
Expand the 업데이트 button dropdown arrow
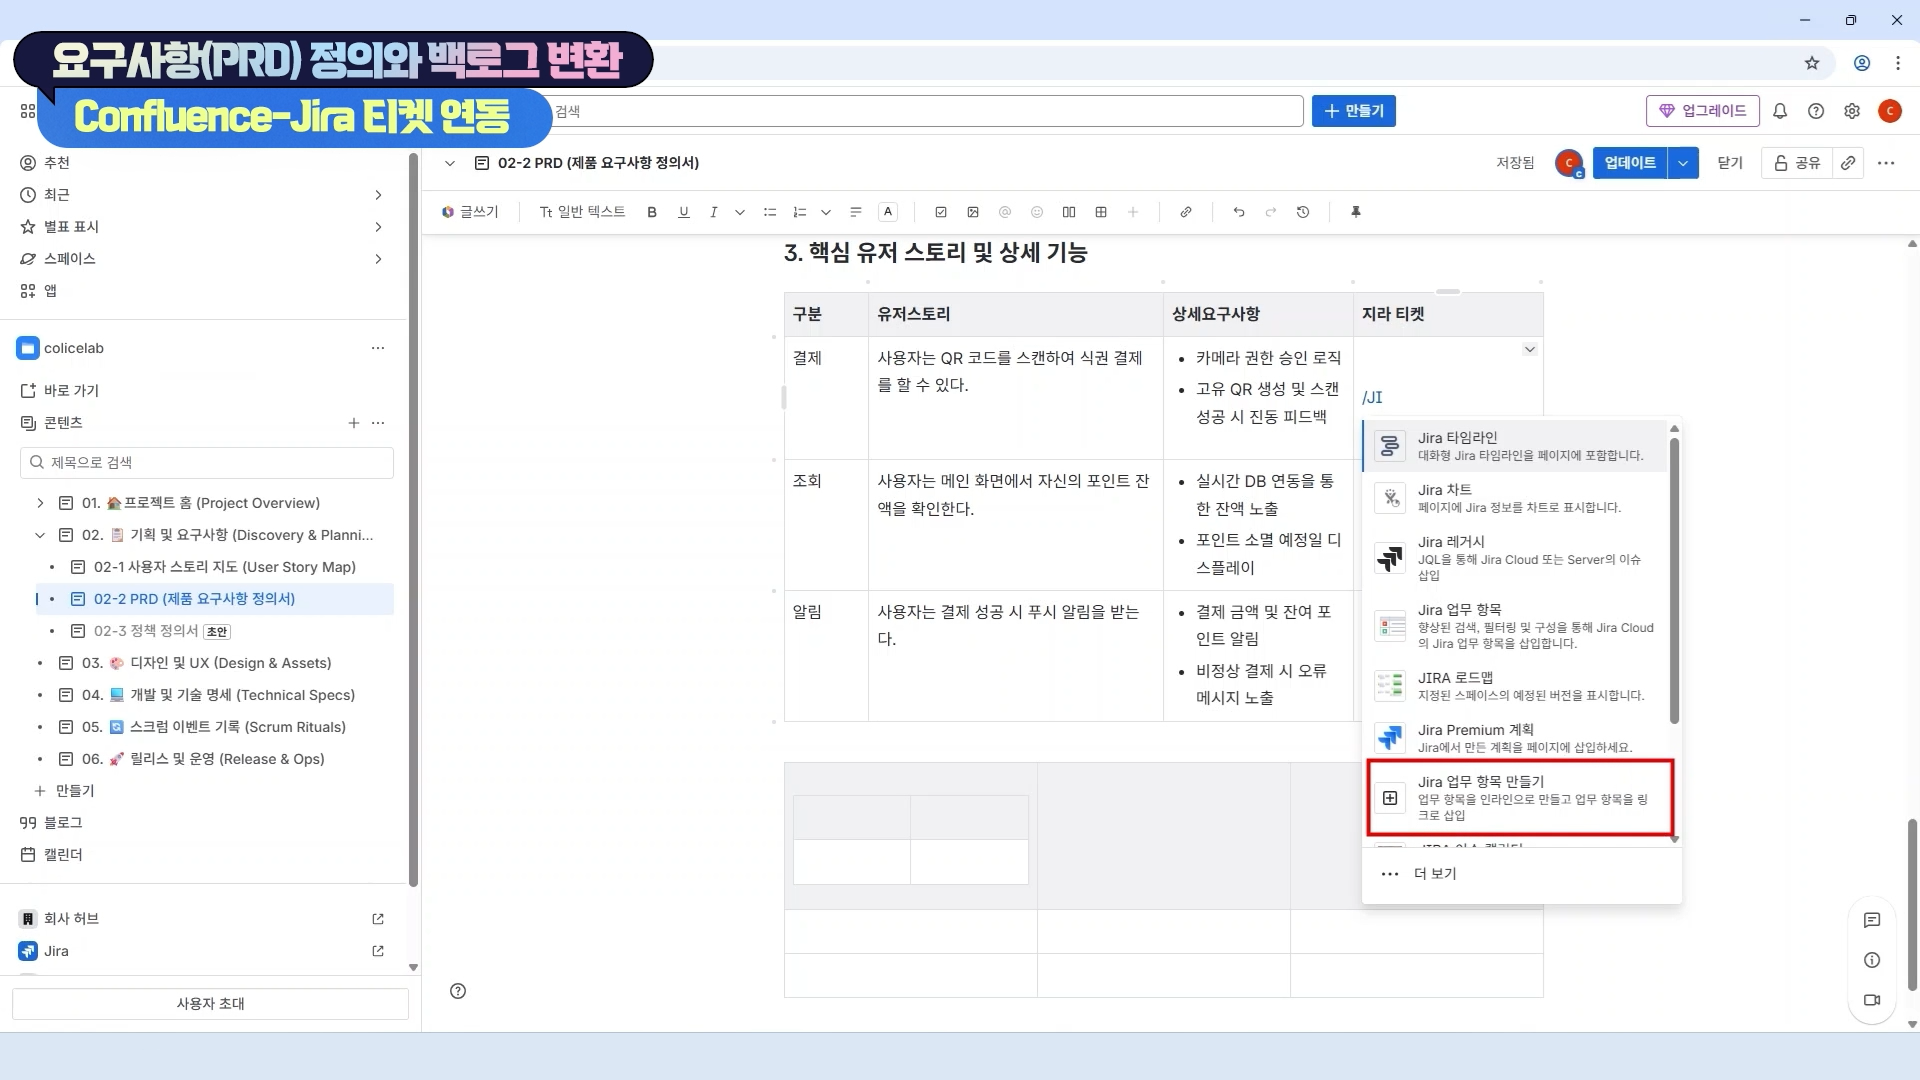pyautogui.click(x=1683, y=163)
